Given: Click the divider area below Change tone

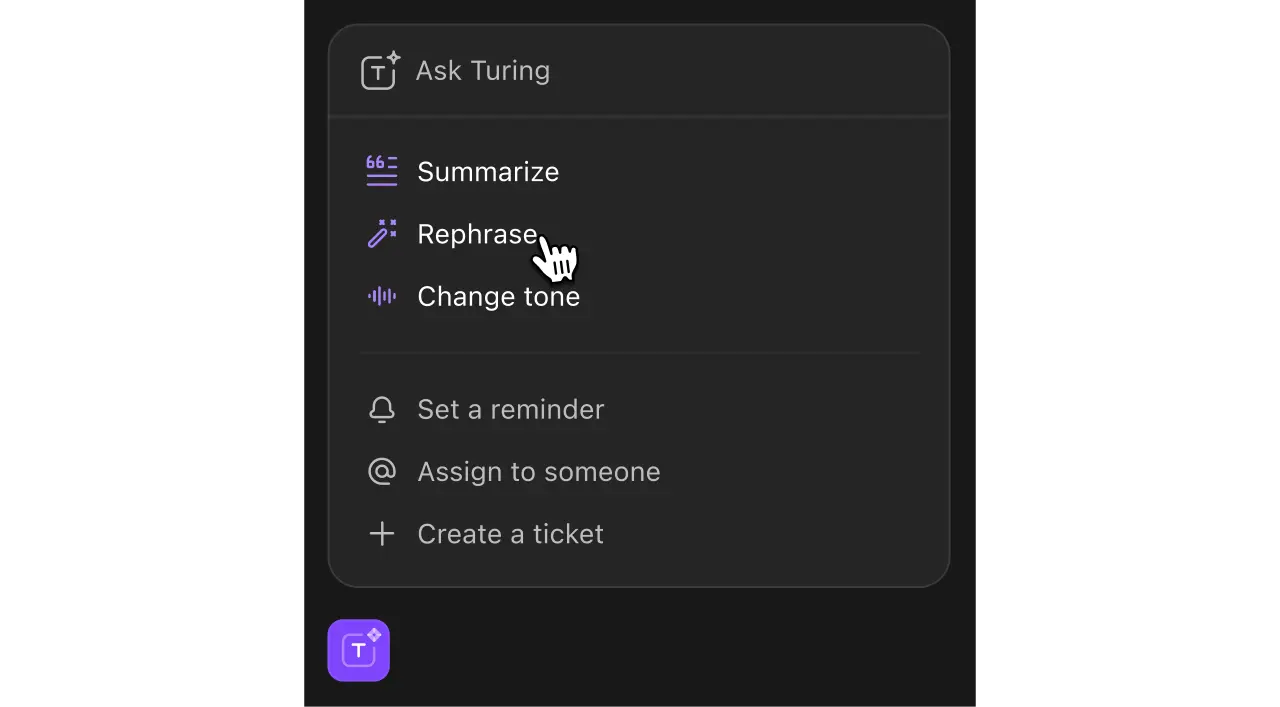Looking at the screenshot, I should (639, 351).
